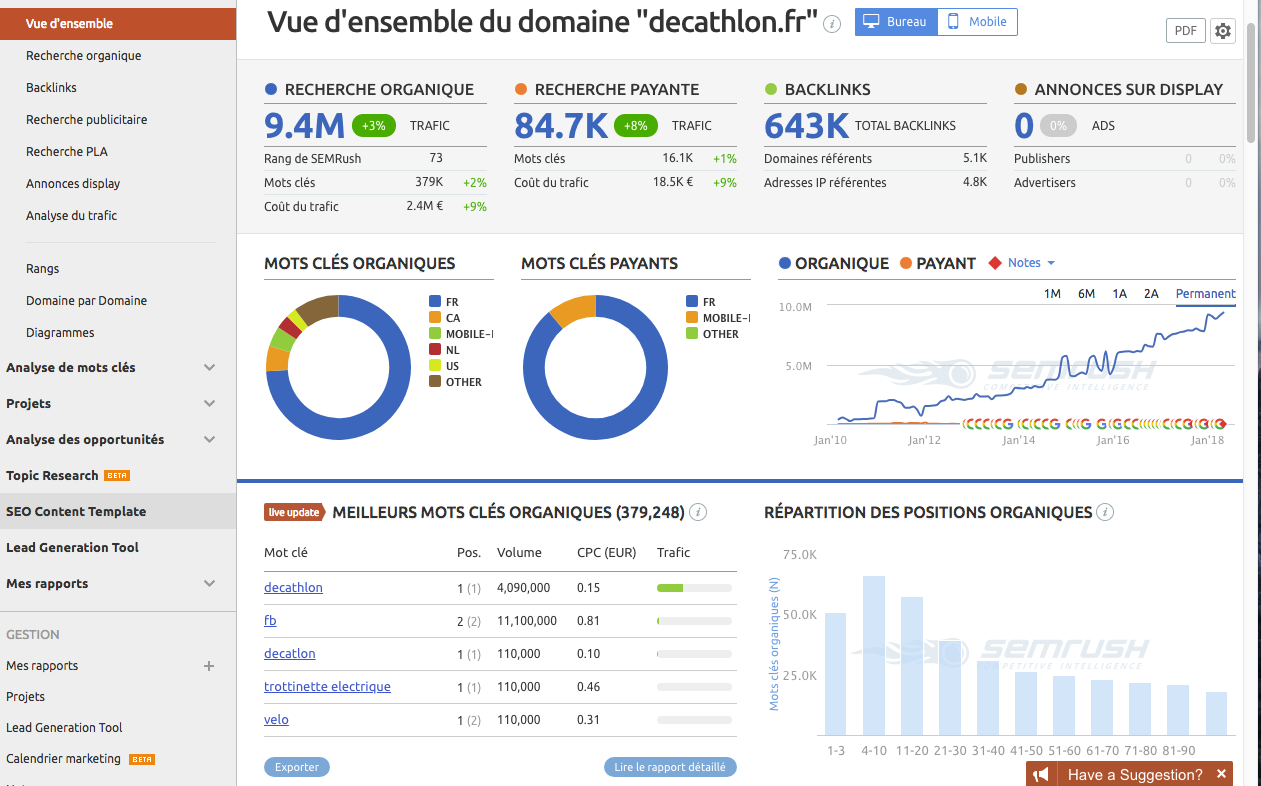Toggle the Organique series in the chart legend

click(x=833, y=263)
